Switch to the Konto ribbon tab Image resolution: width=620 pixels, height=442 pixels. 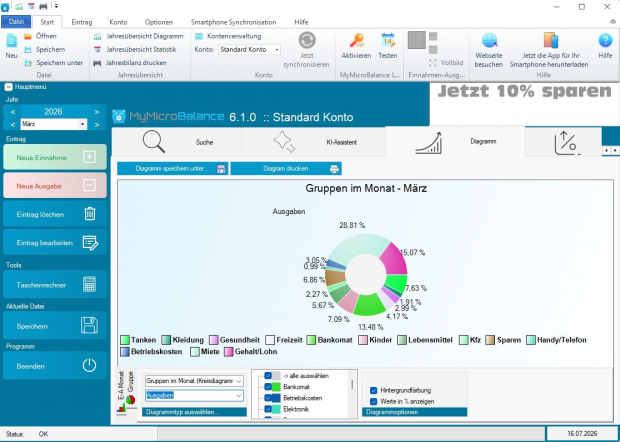coord(118,22)
